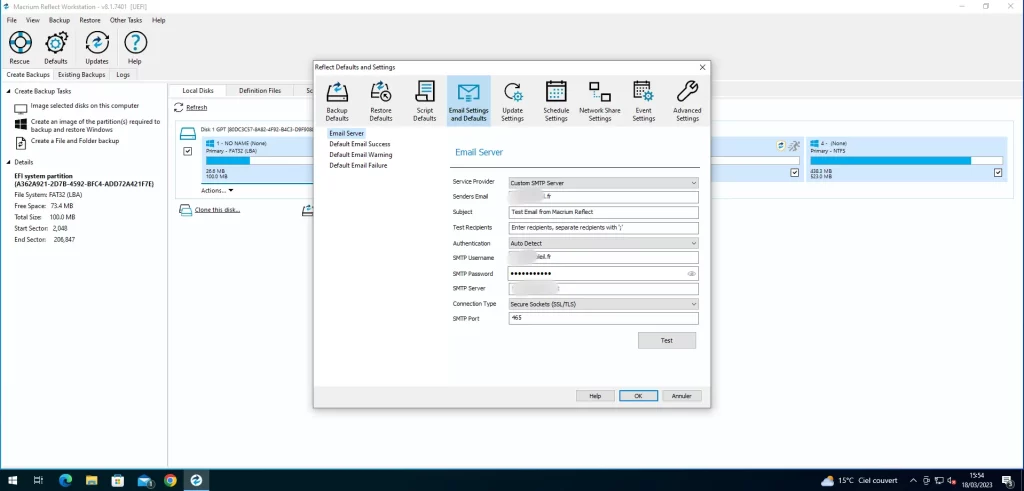Click the File and Folder backup document icon
1024x491 pixels.
point(21,142)
